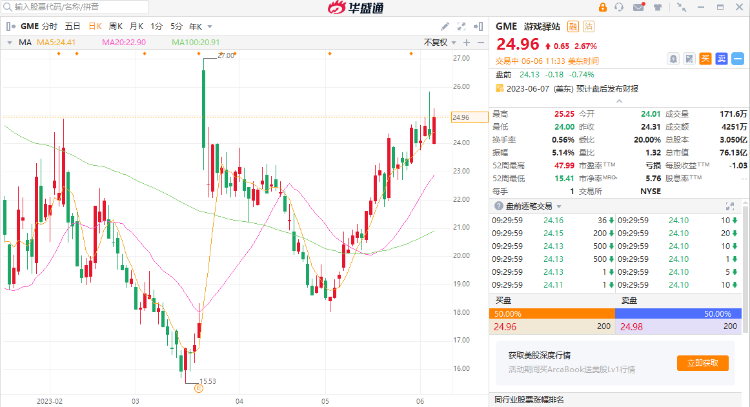Expand the tick trades panel icon
The image size is (750, 407).
730,206
